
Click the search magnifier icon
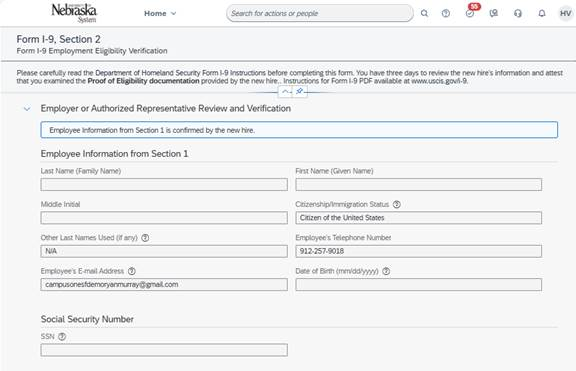pyautogui.click(x=424, y=13)
